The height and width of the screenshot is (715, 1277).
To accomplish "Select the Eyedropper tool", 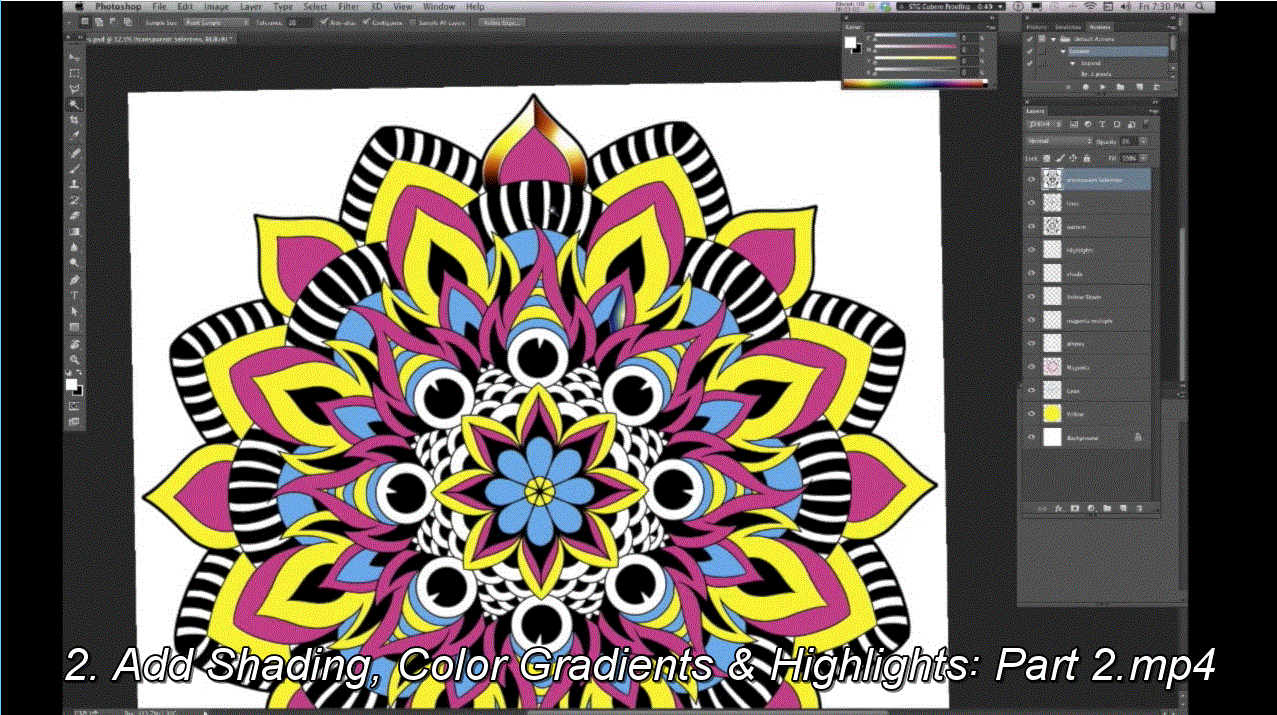I will click(74, 136).
